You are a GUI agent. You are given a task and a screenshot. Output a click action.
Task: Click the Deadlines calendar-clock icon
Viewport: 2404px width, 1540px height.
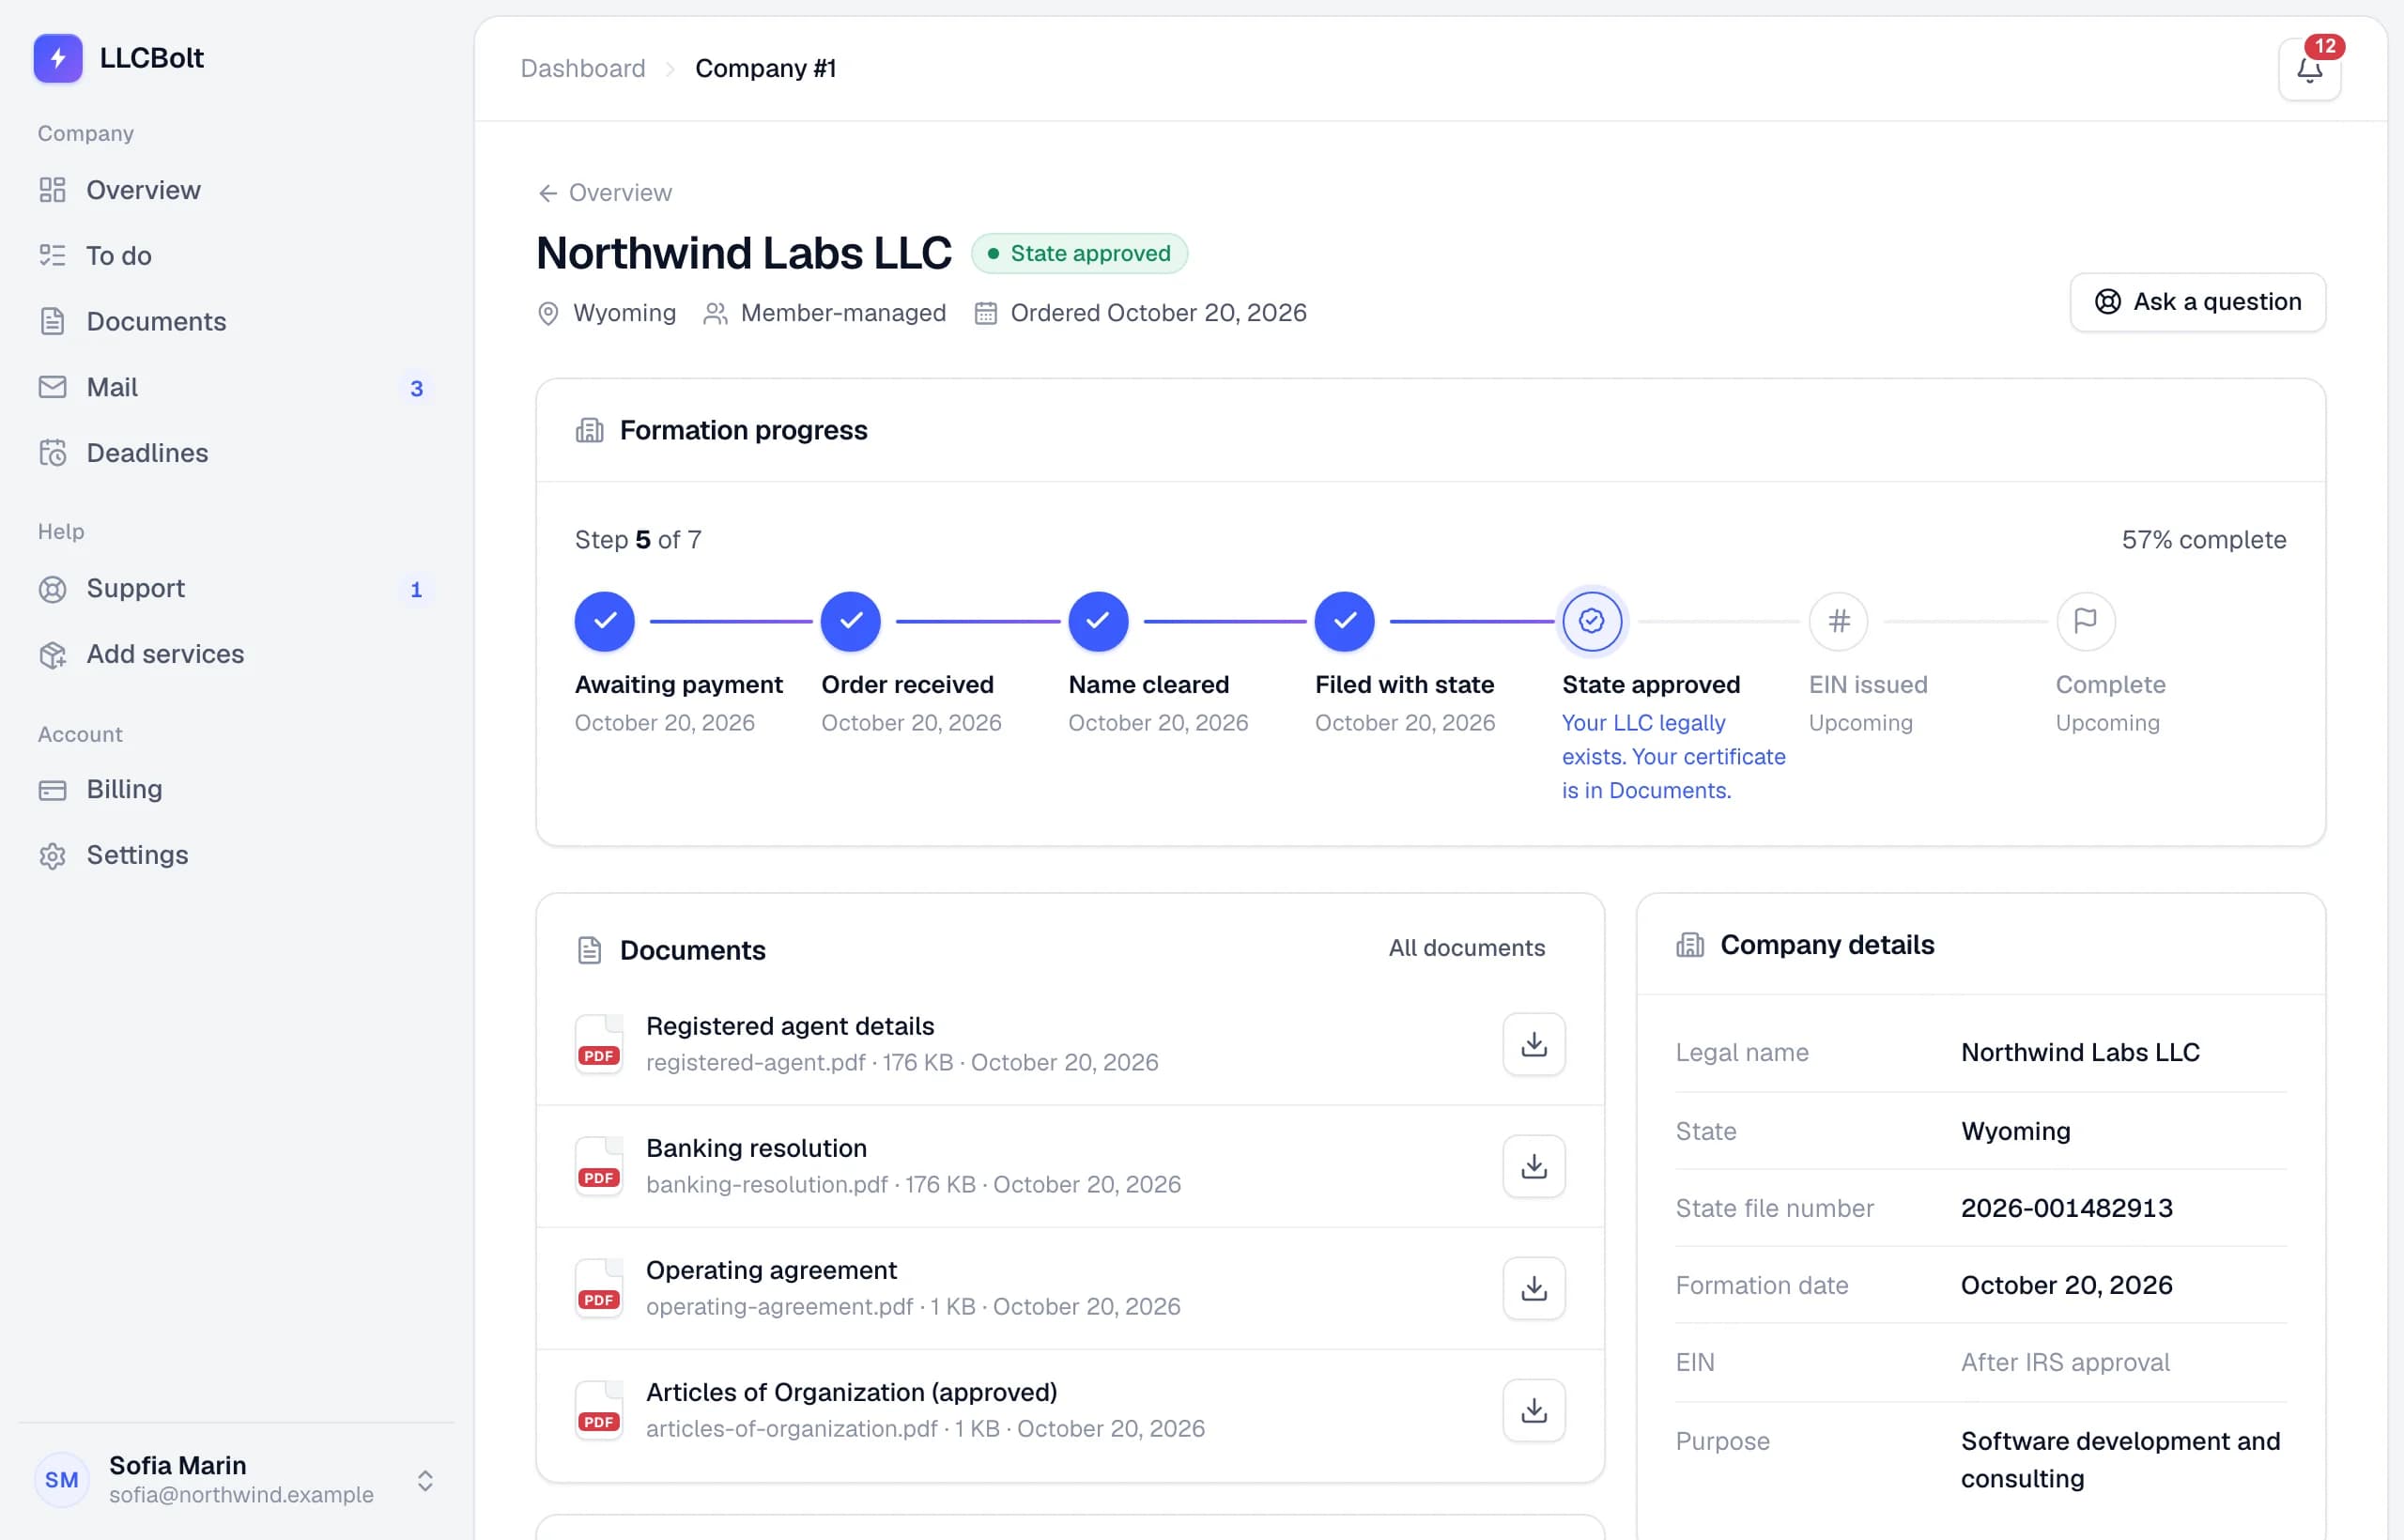pos(52,453)
